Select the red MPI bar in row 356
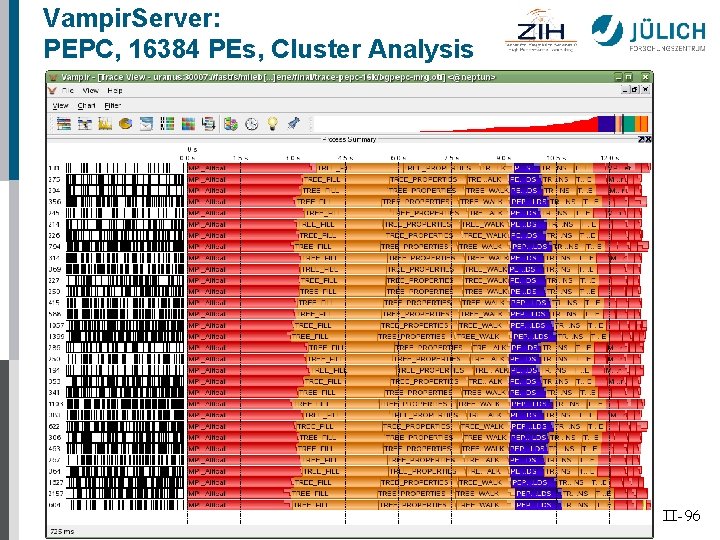The height and width of the screenshot is (540, 720). [x=241, y=202]
